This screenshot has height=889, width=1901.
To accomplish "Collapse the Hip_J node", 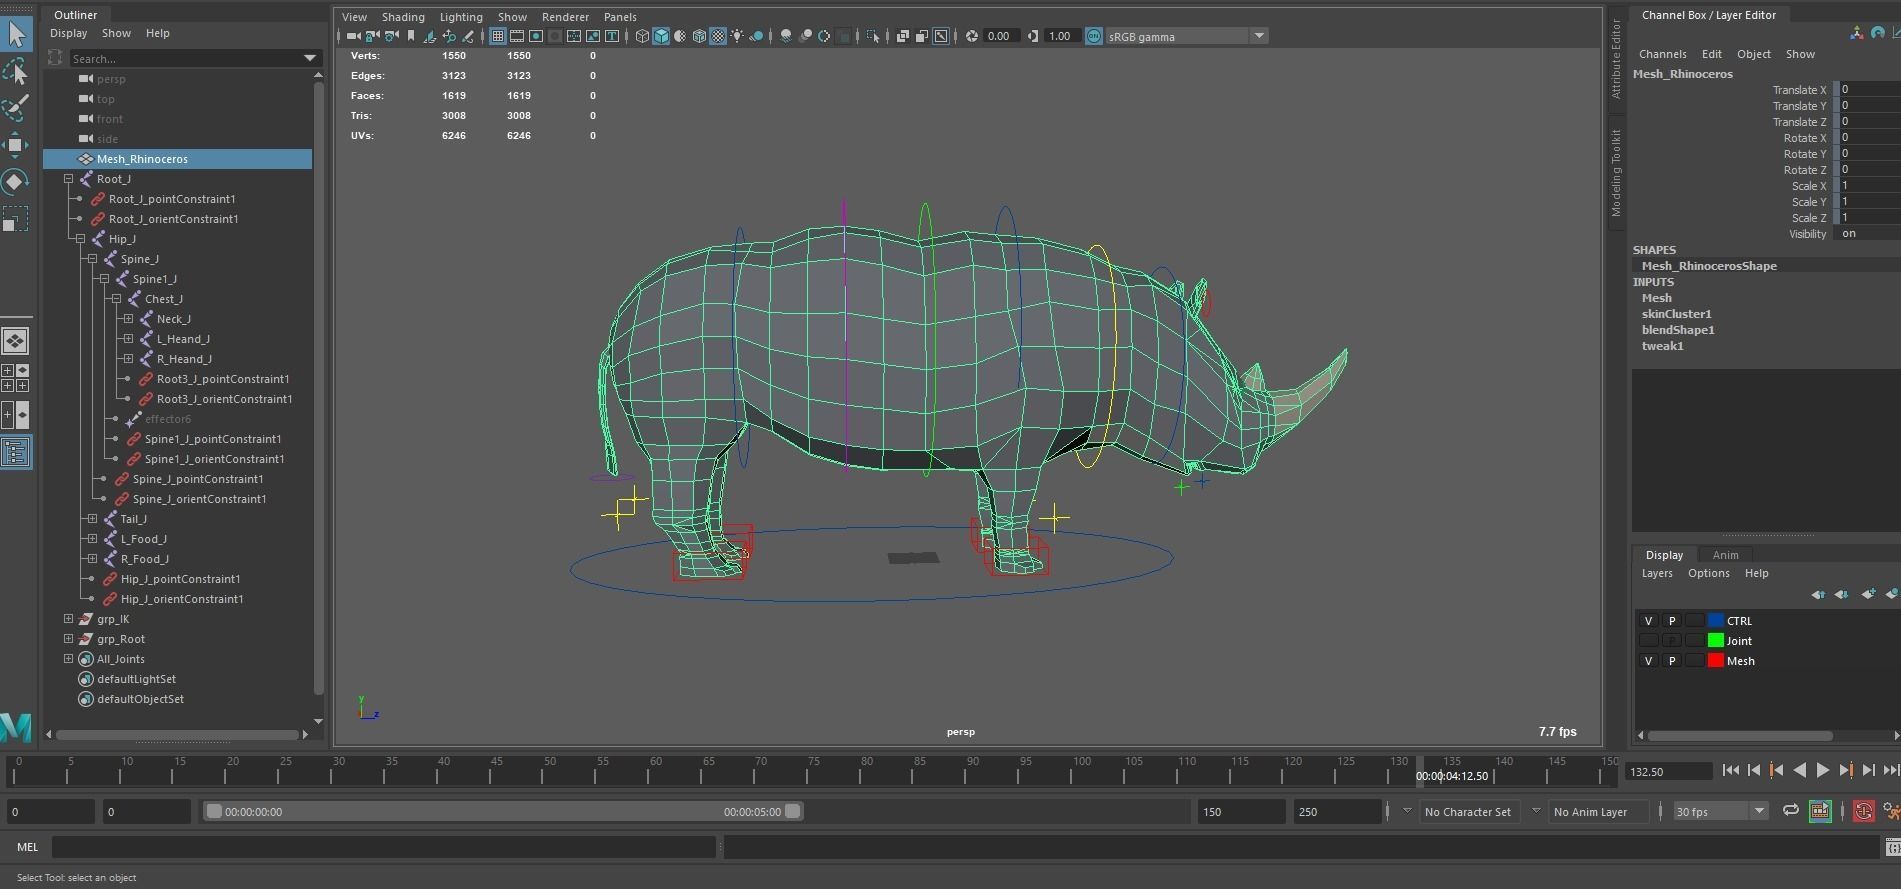I will [x=81, y=239].
